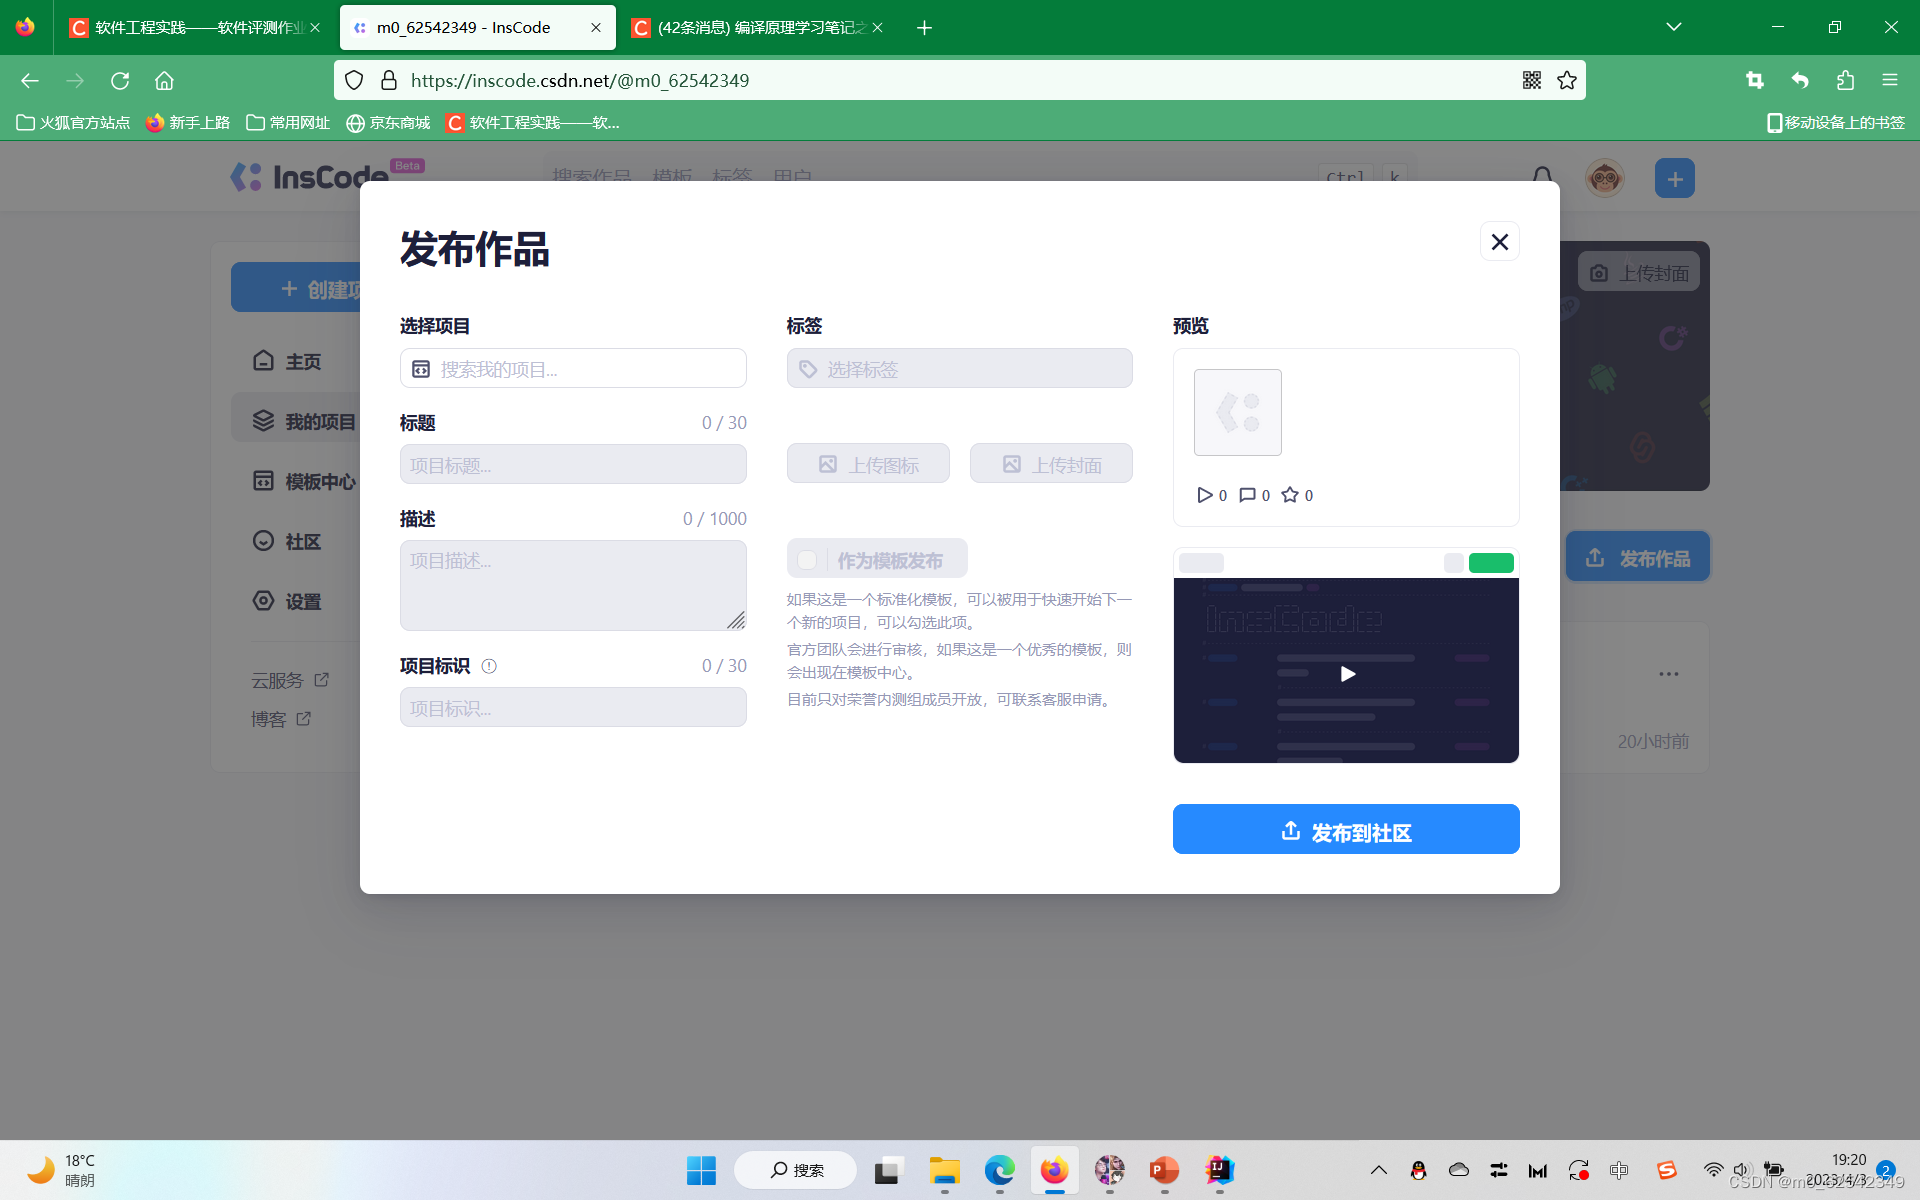Open the Firefox application menu
The height and width of the screenshot is (1200, 1920).
pos(1889,80)
